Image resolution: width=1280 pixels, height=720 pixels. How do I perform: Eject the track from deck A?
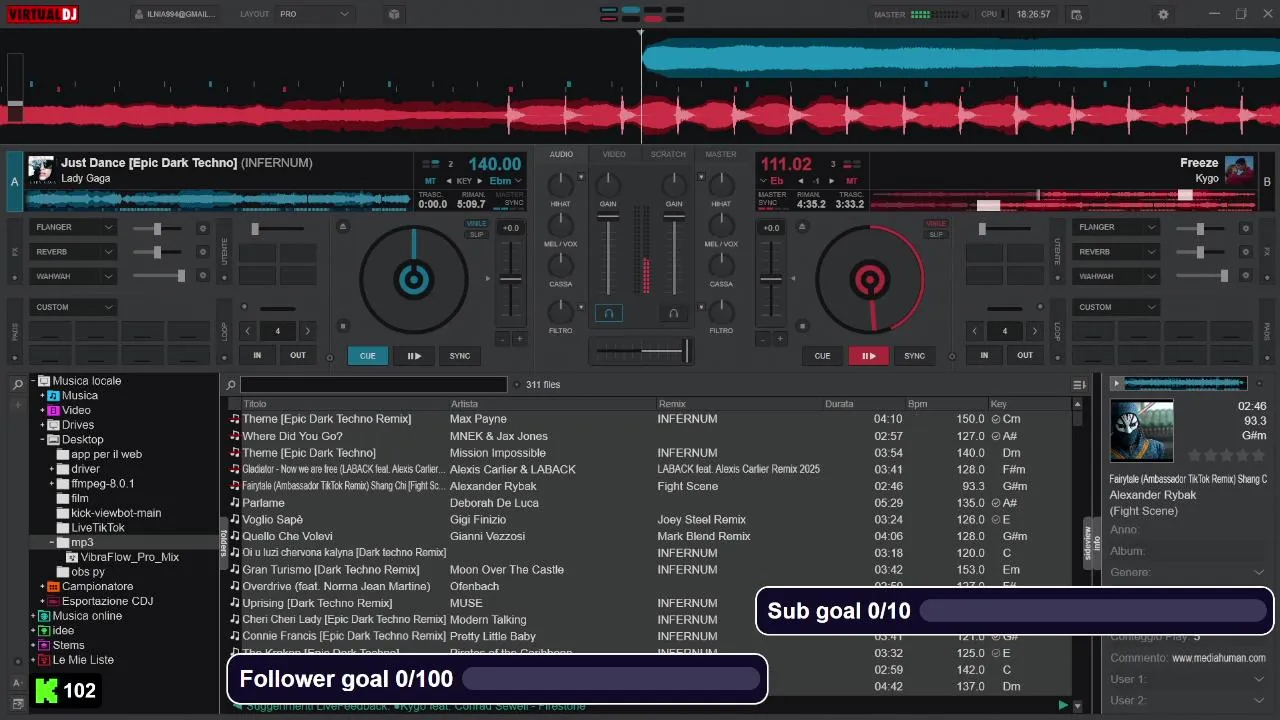point(343,226)
